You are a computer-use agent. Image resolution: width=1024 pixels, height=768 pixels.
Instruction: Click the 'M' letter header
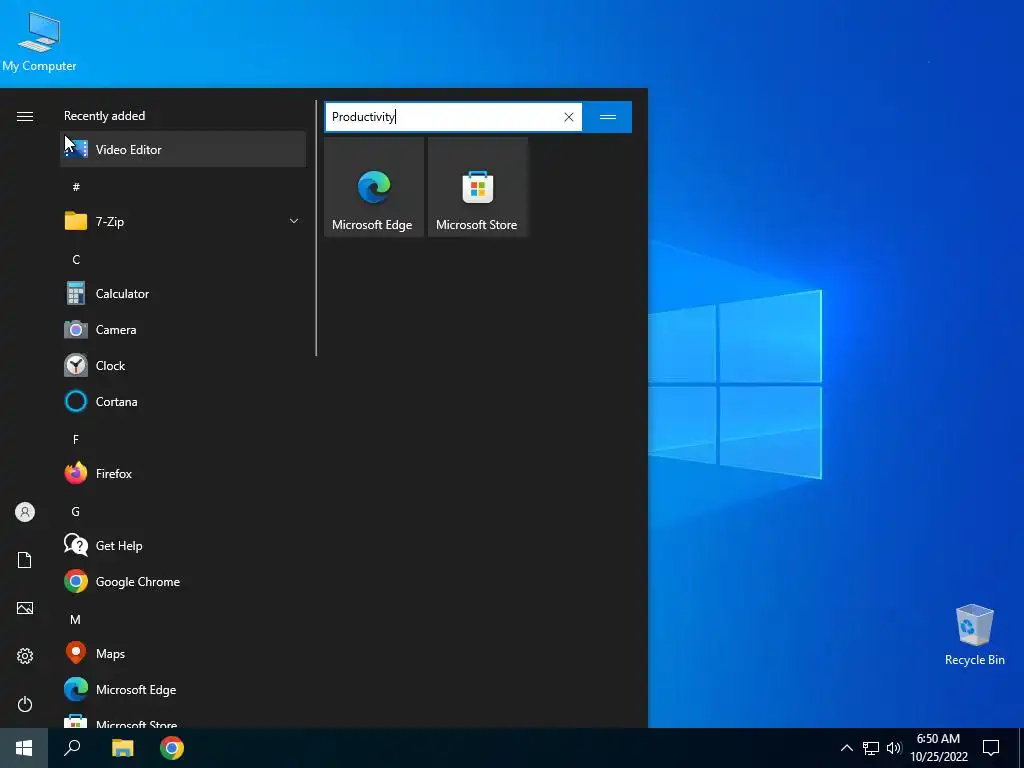76,619
